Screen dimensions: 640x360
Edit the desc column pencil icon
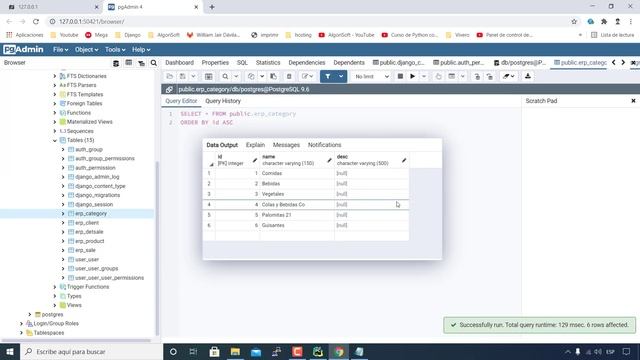point(404,160)
